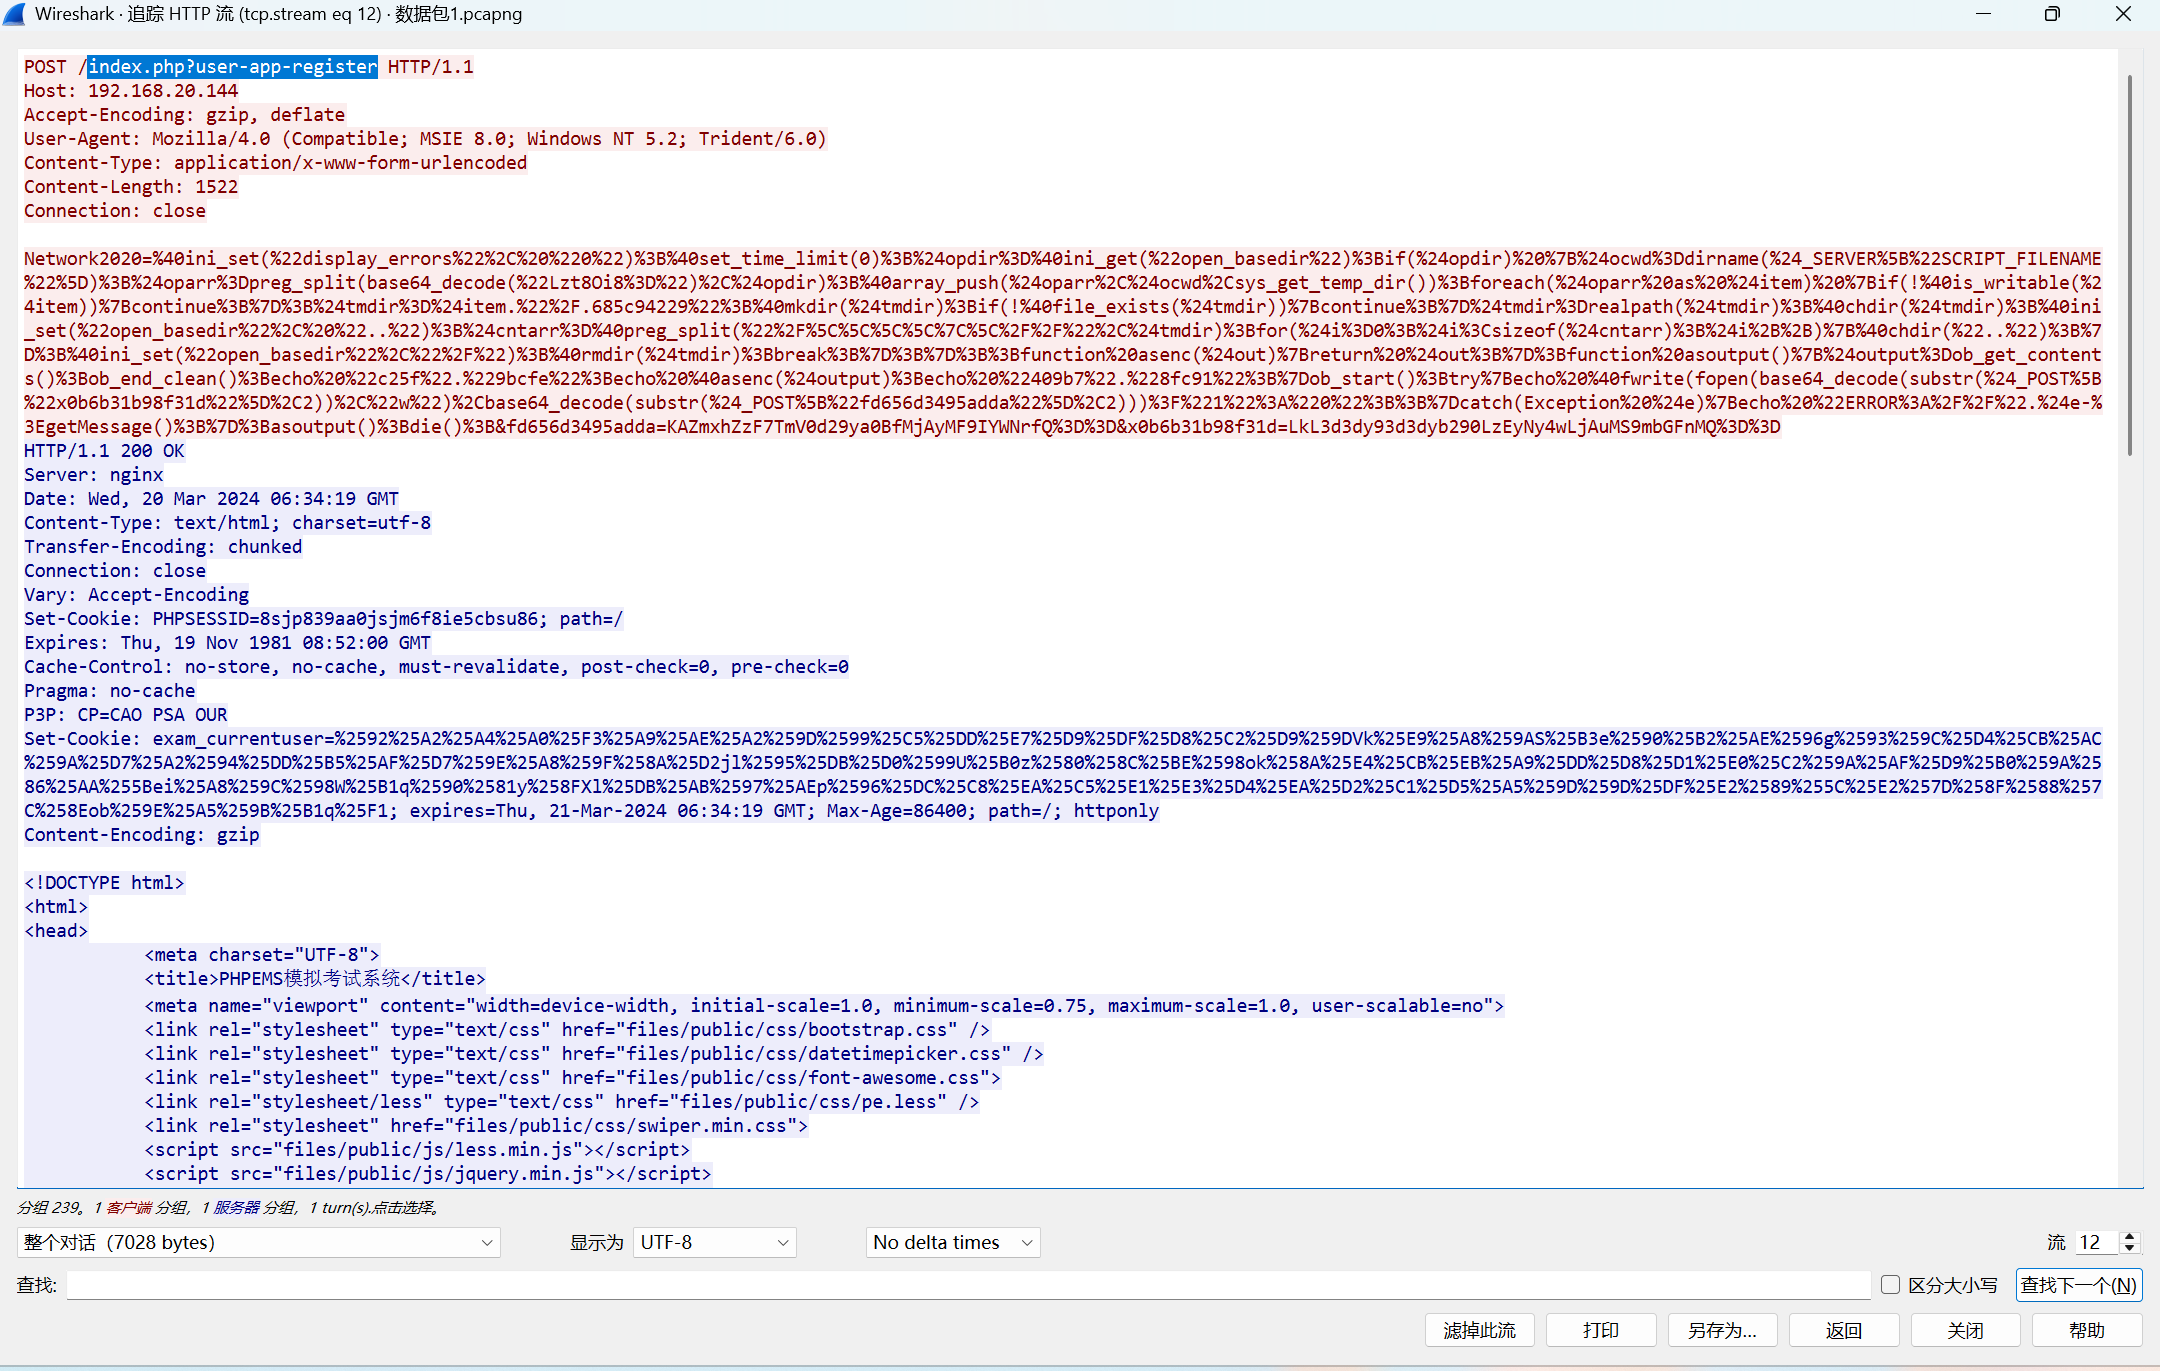Increase the stream number with up arrow
Screen dimensions: 2160x1371
click(x=2129, y=1236)
